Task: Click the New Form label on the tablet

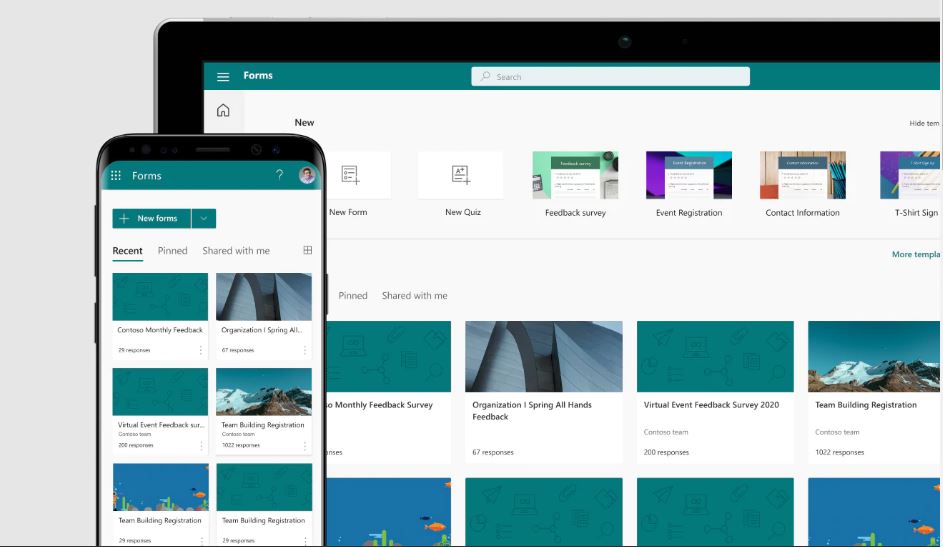Action: 348,212
